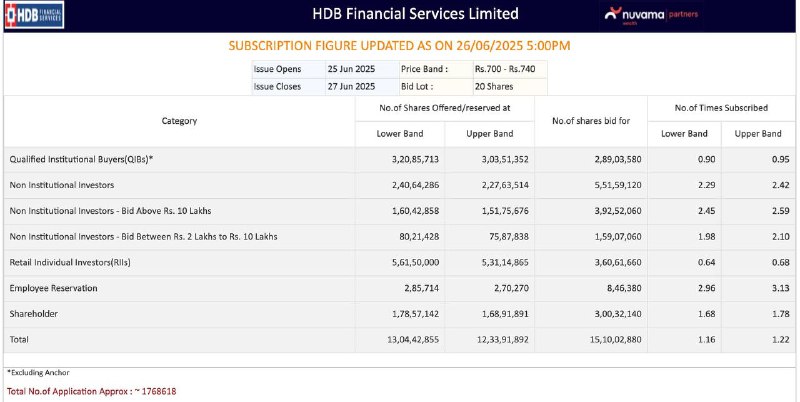
Task: Click the 'No.of shares bid for' header
Action: 591,121
